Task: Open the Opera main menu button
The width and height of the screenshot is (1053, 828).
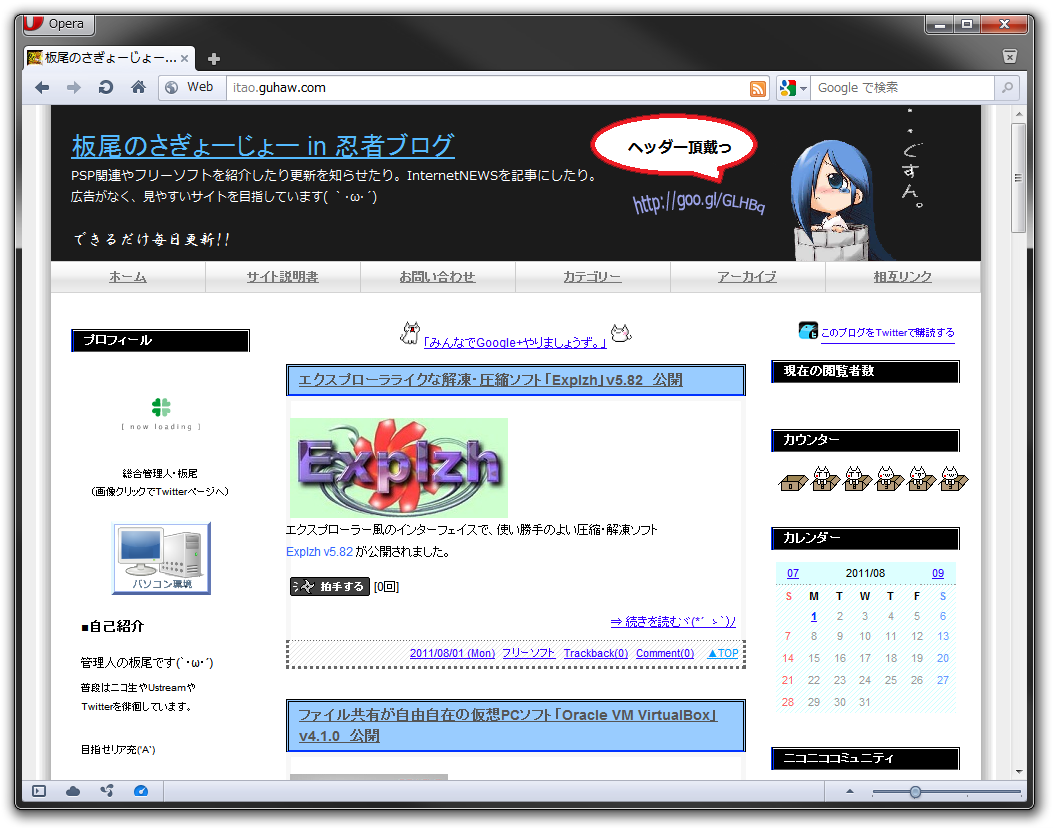Action: 58,24
